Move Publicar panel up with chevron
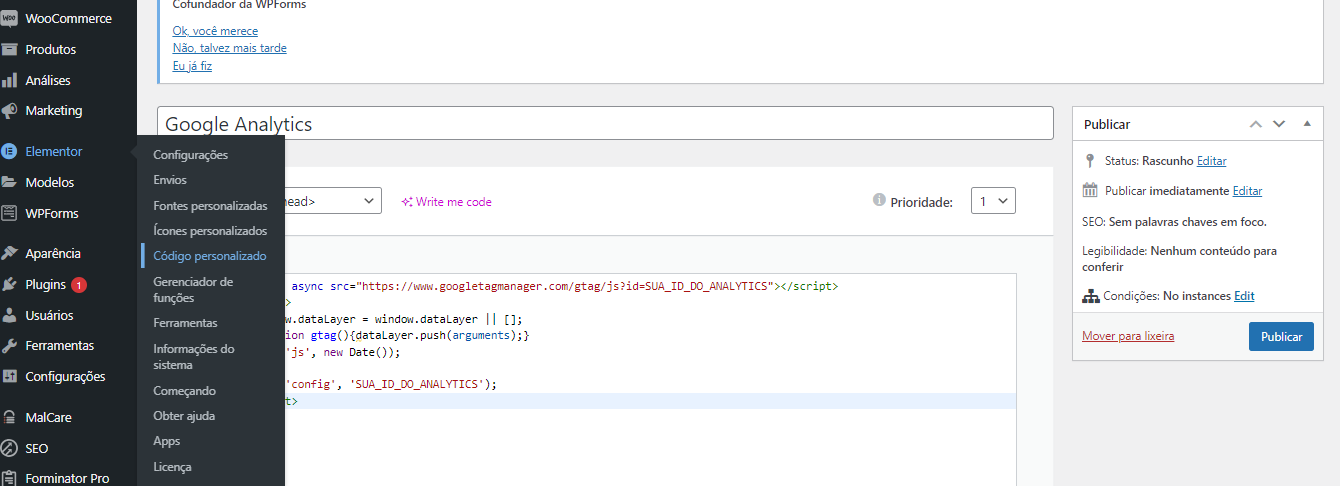 point(1255,124)
